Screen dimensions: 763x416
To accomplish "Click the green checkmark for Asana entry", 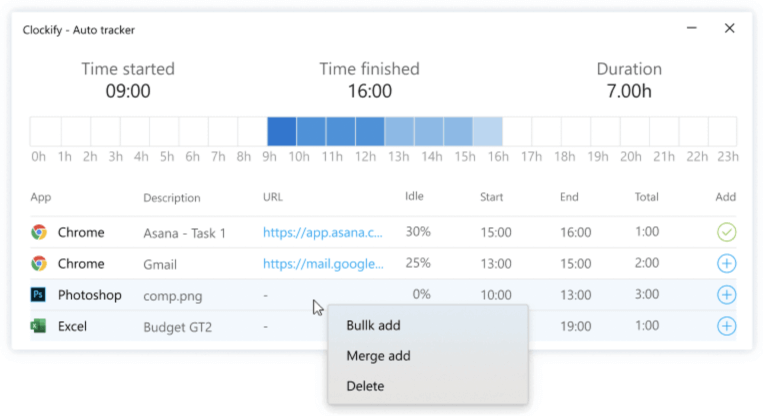I will [726, 232].
